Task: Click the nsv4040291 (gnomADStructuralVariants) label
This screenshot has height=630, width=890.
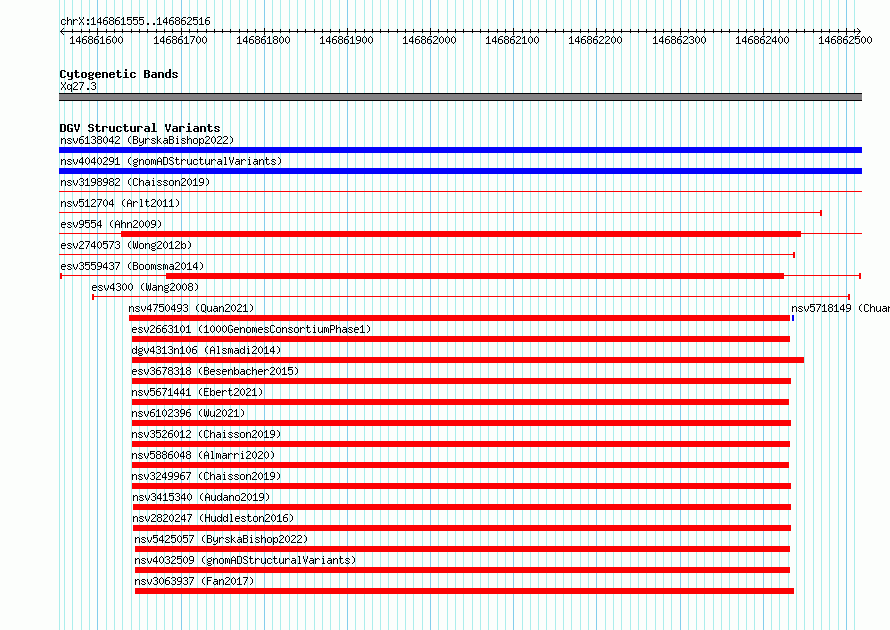Action: pos(171,161)
